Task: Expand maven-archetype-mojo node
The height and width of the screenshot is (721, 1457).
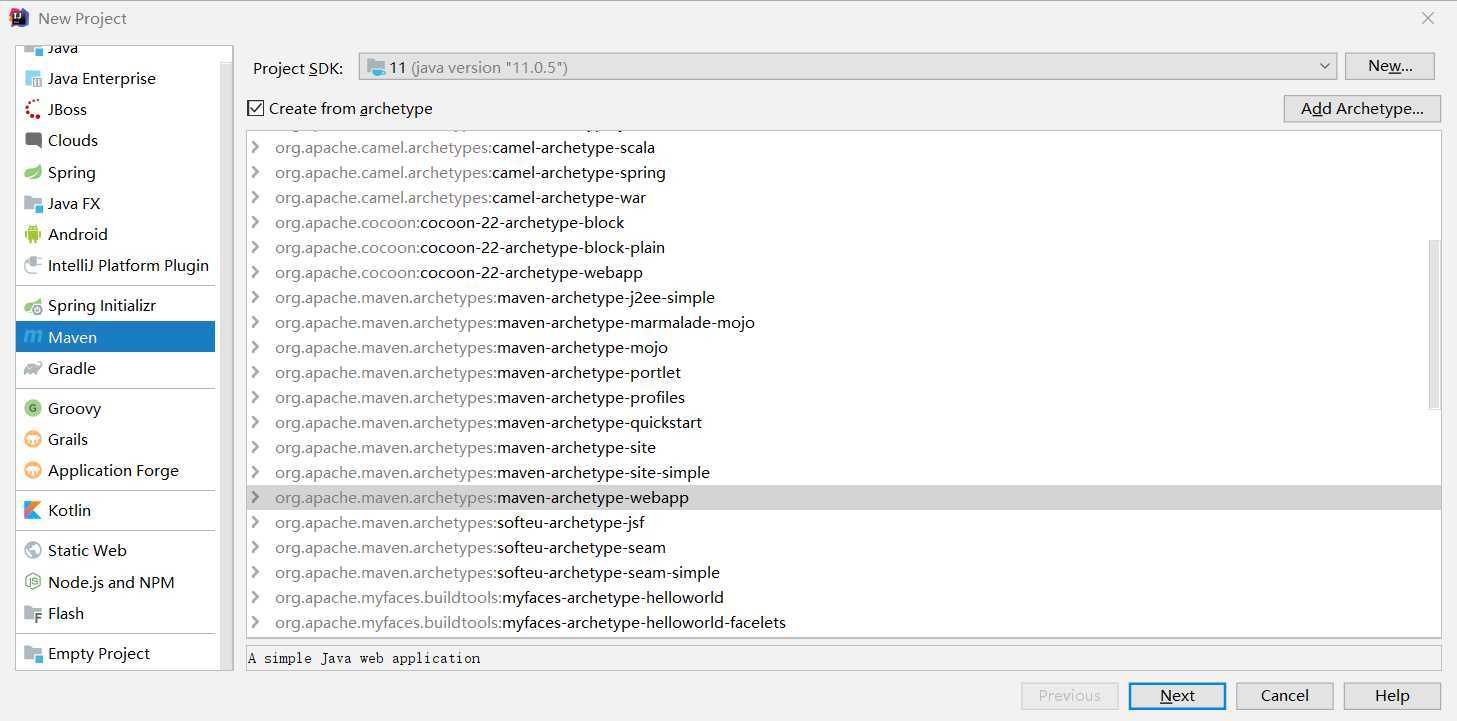Action: (256, 347)
